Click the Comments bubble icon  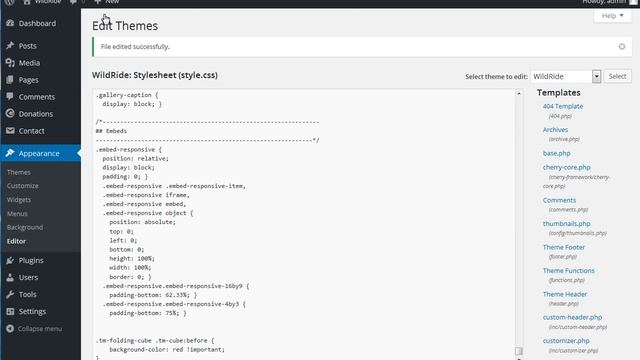(x=10, y=97)
